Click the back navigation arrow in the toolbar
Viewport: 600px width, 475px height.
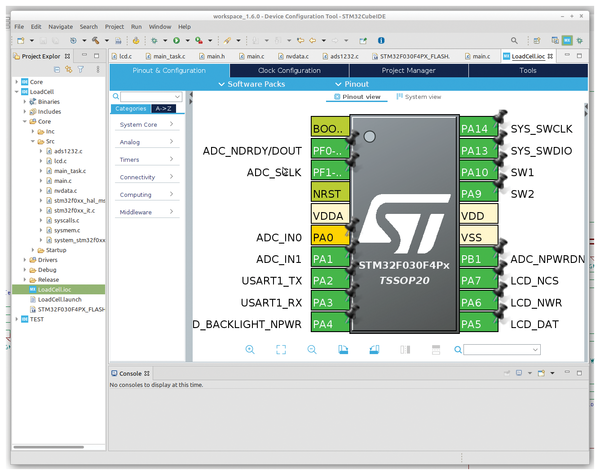pyautogui.click(x=313, y=40)
